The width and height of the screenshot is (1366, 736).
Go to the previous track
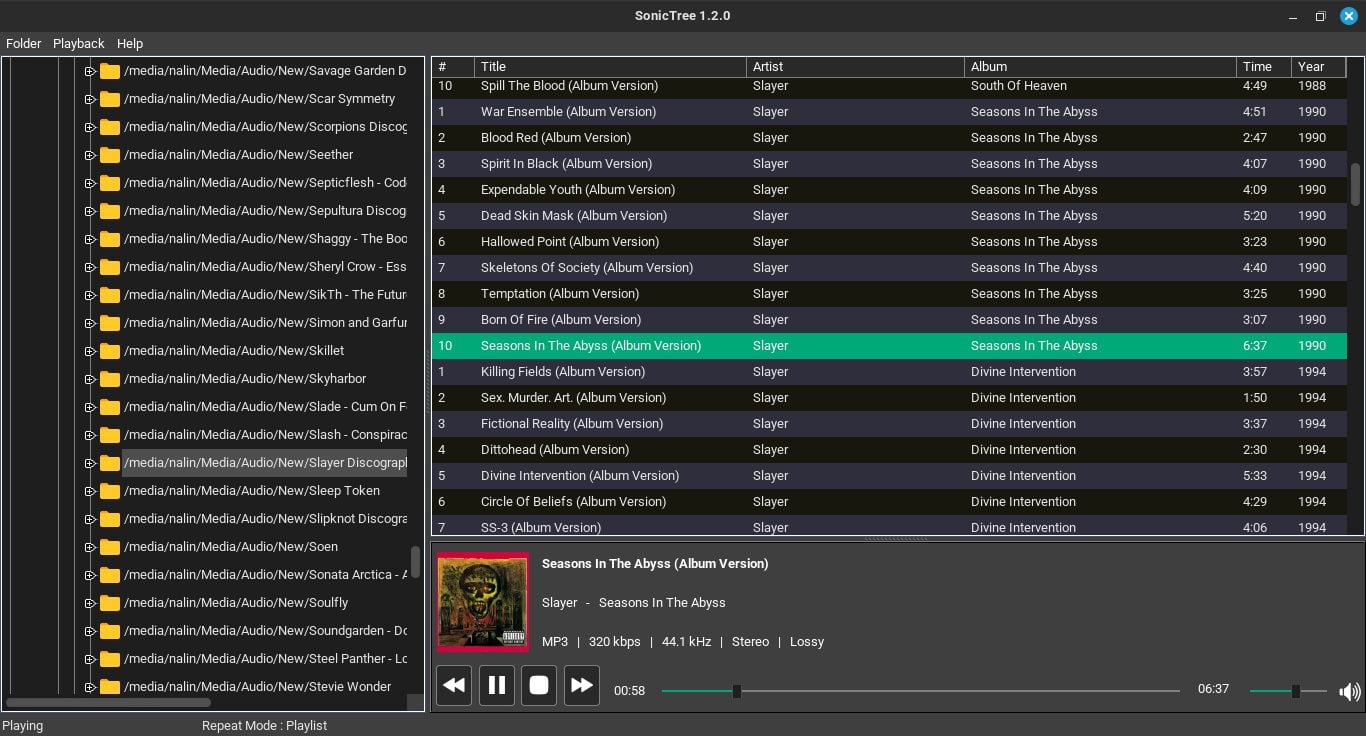454,685
